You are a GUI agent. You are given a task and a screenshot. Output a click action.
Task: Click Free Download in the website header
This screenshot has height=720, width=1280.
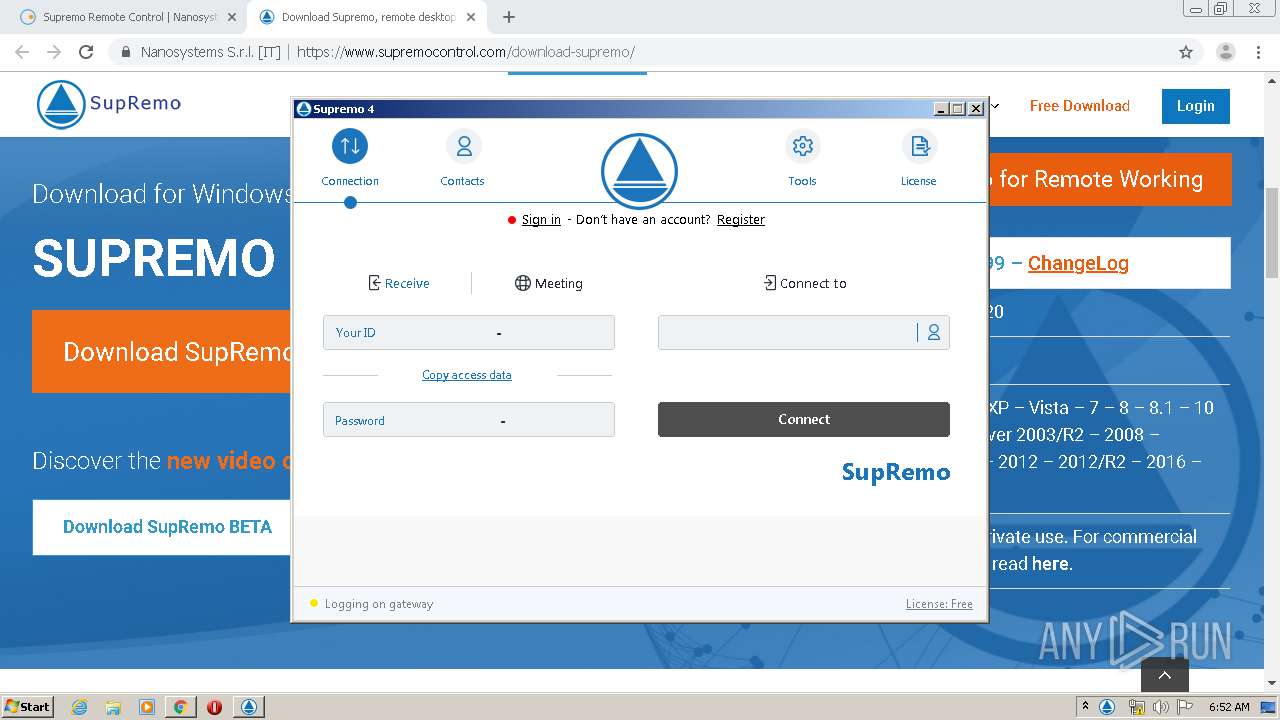pyautogui.click(x=1080, y=106)
